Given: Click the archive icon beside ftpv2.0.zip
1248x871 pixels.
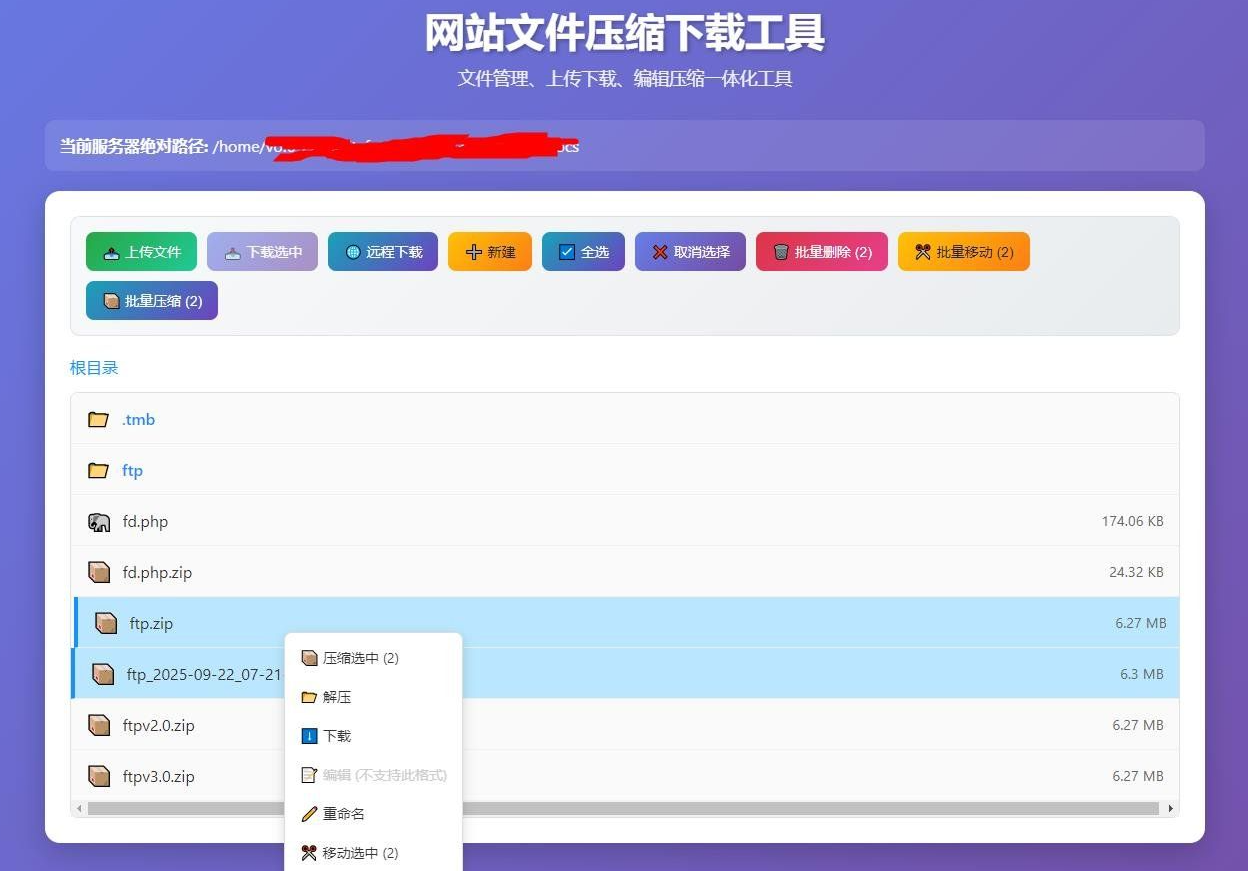Looking at the screenshot, I should tap(98, 726).
